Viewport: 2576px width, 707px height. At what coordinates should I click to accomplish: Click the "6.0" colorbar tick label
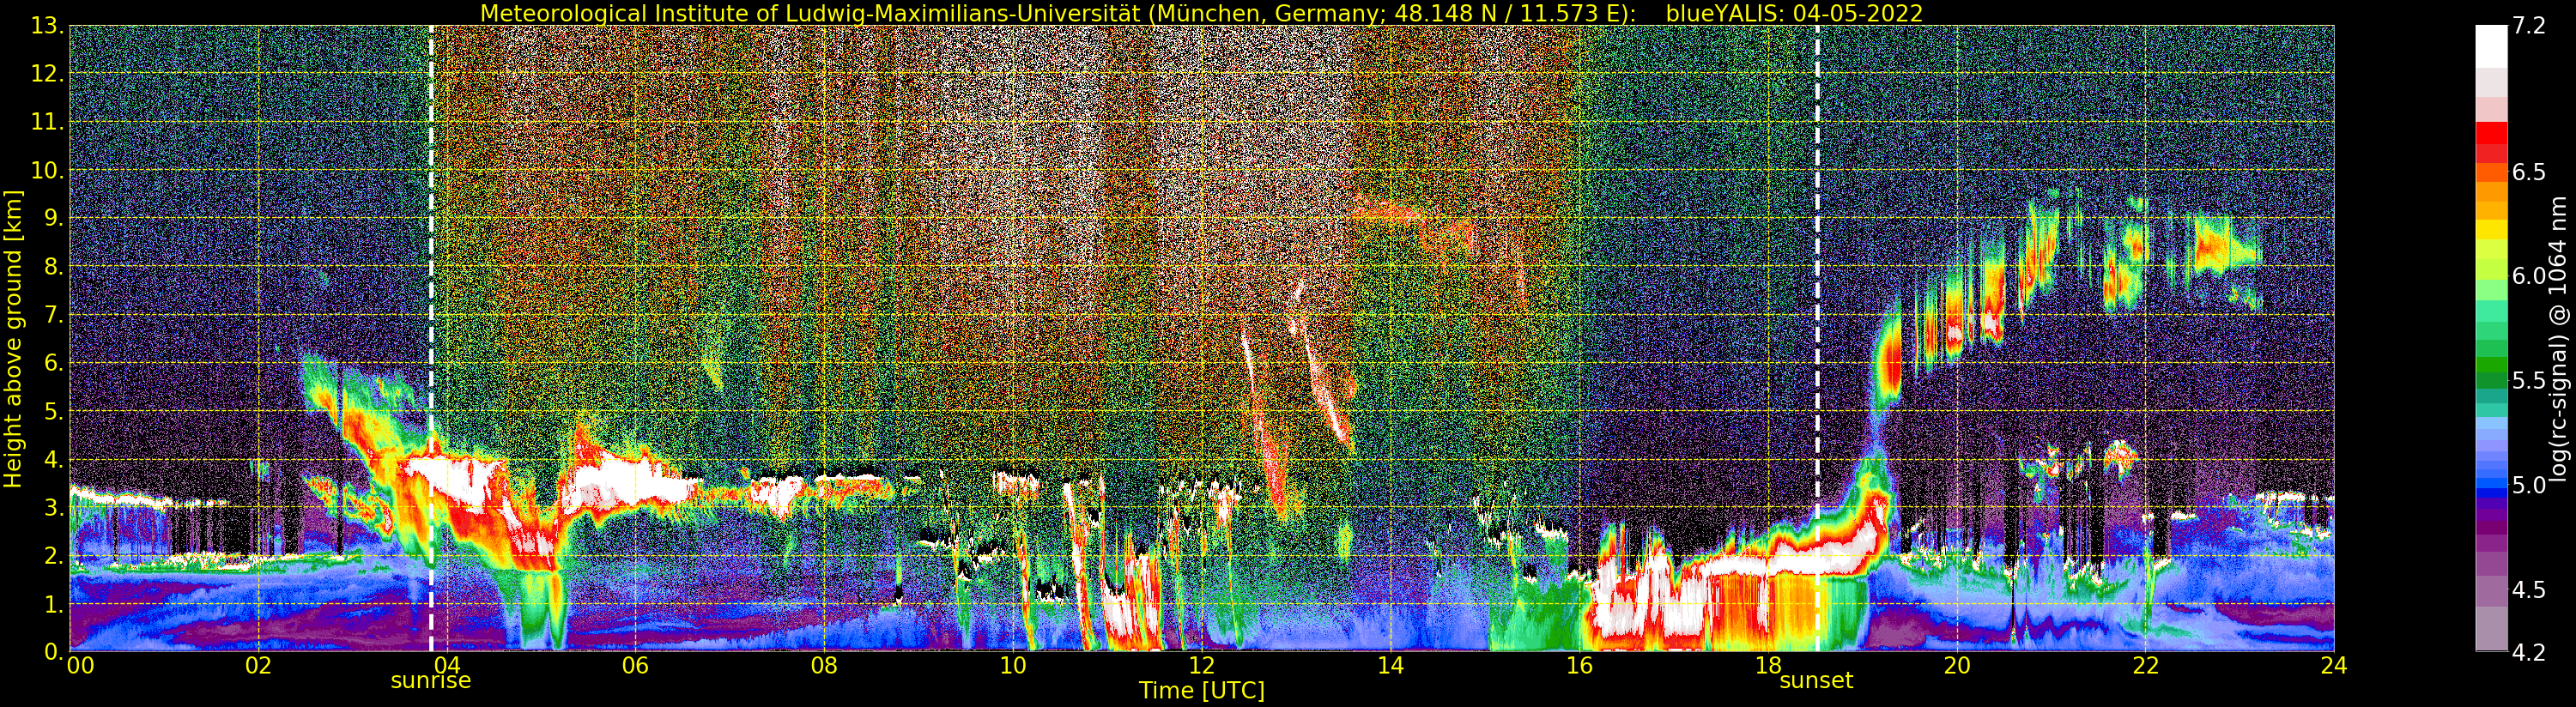coord(2529,276)
